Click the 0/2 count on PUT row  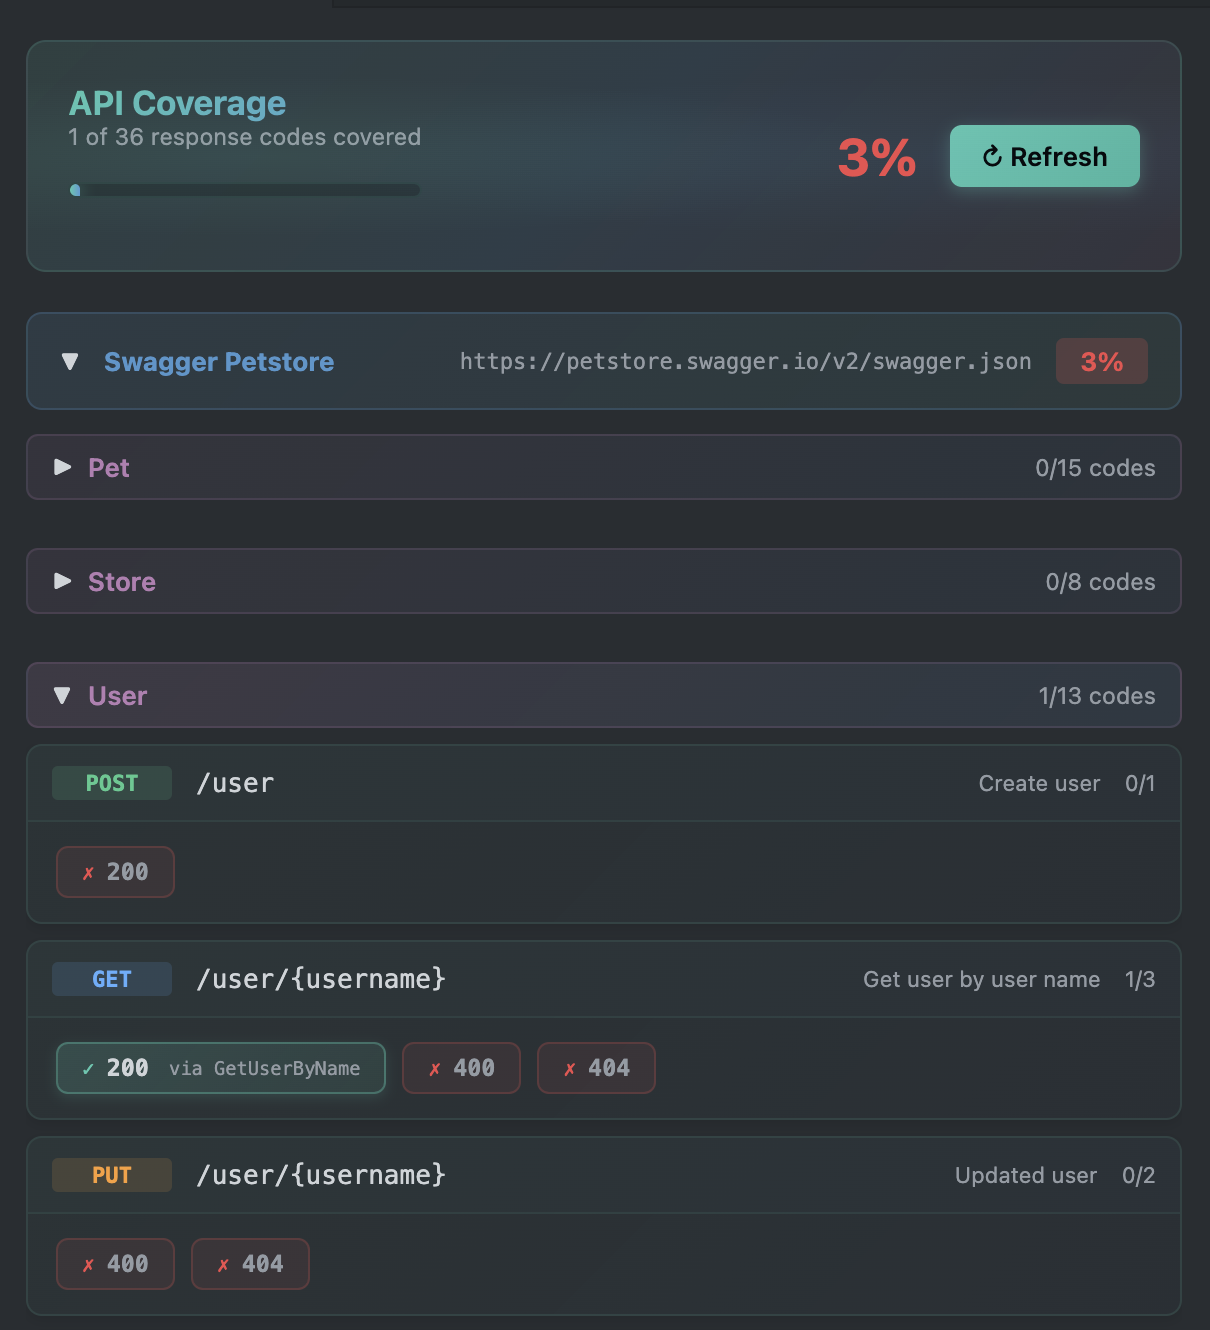(x=1138, y=1175)
